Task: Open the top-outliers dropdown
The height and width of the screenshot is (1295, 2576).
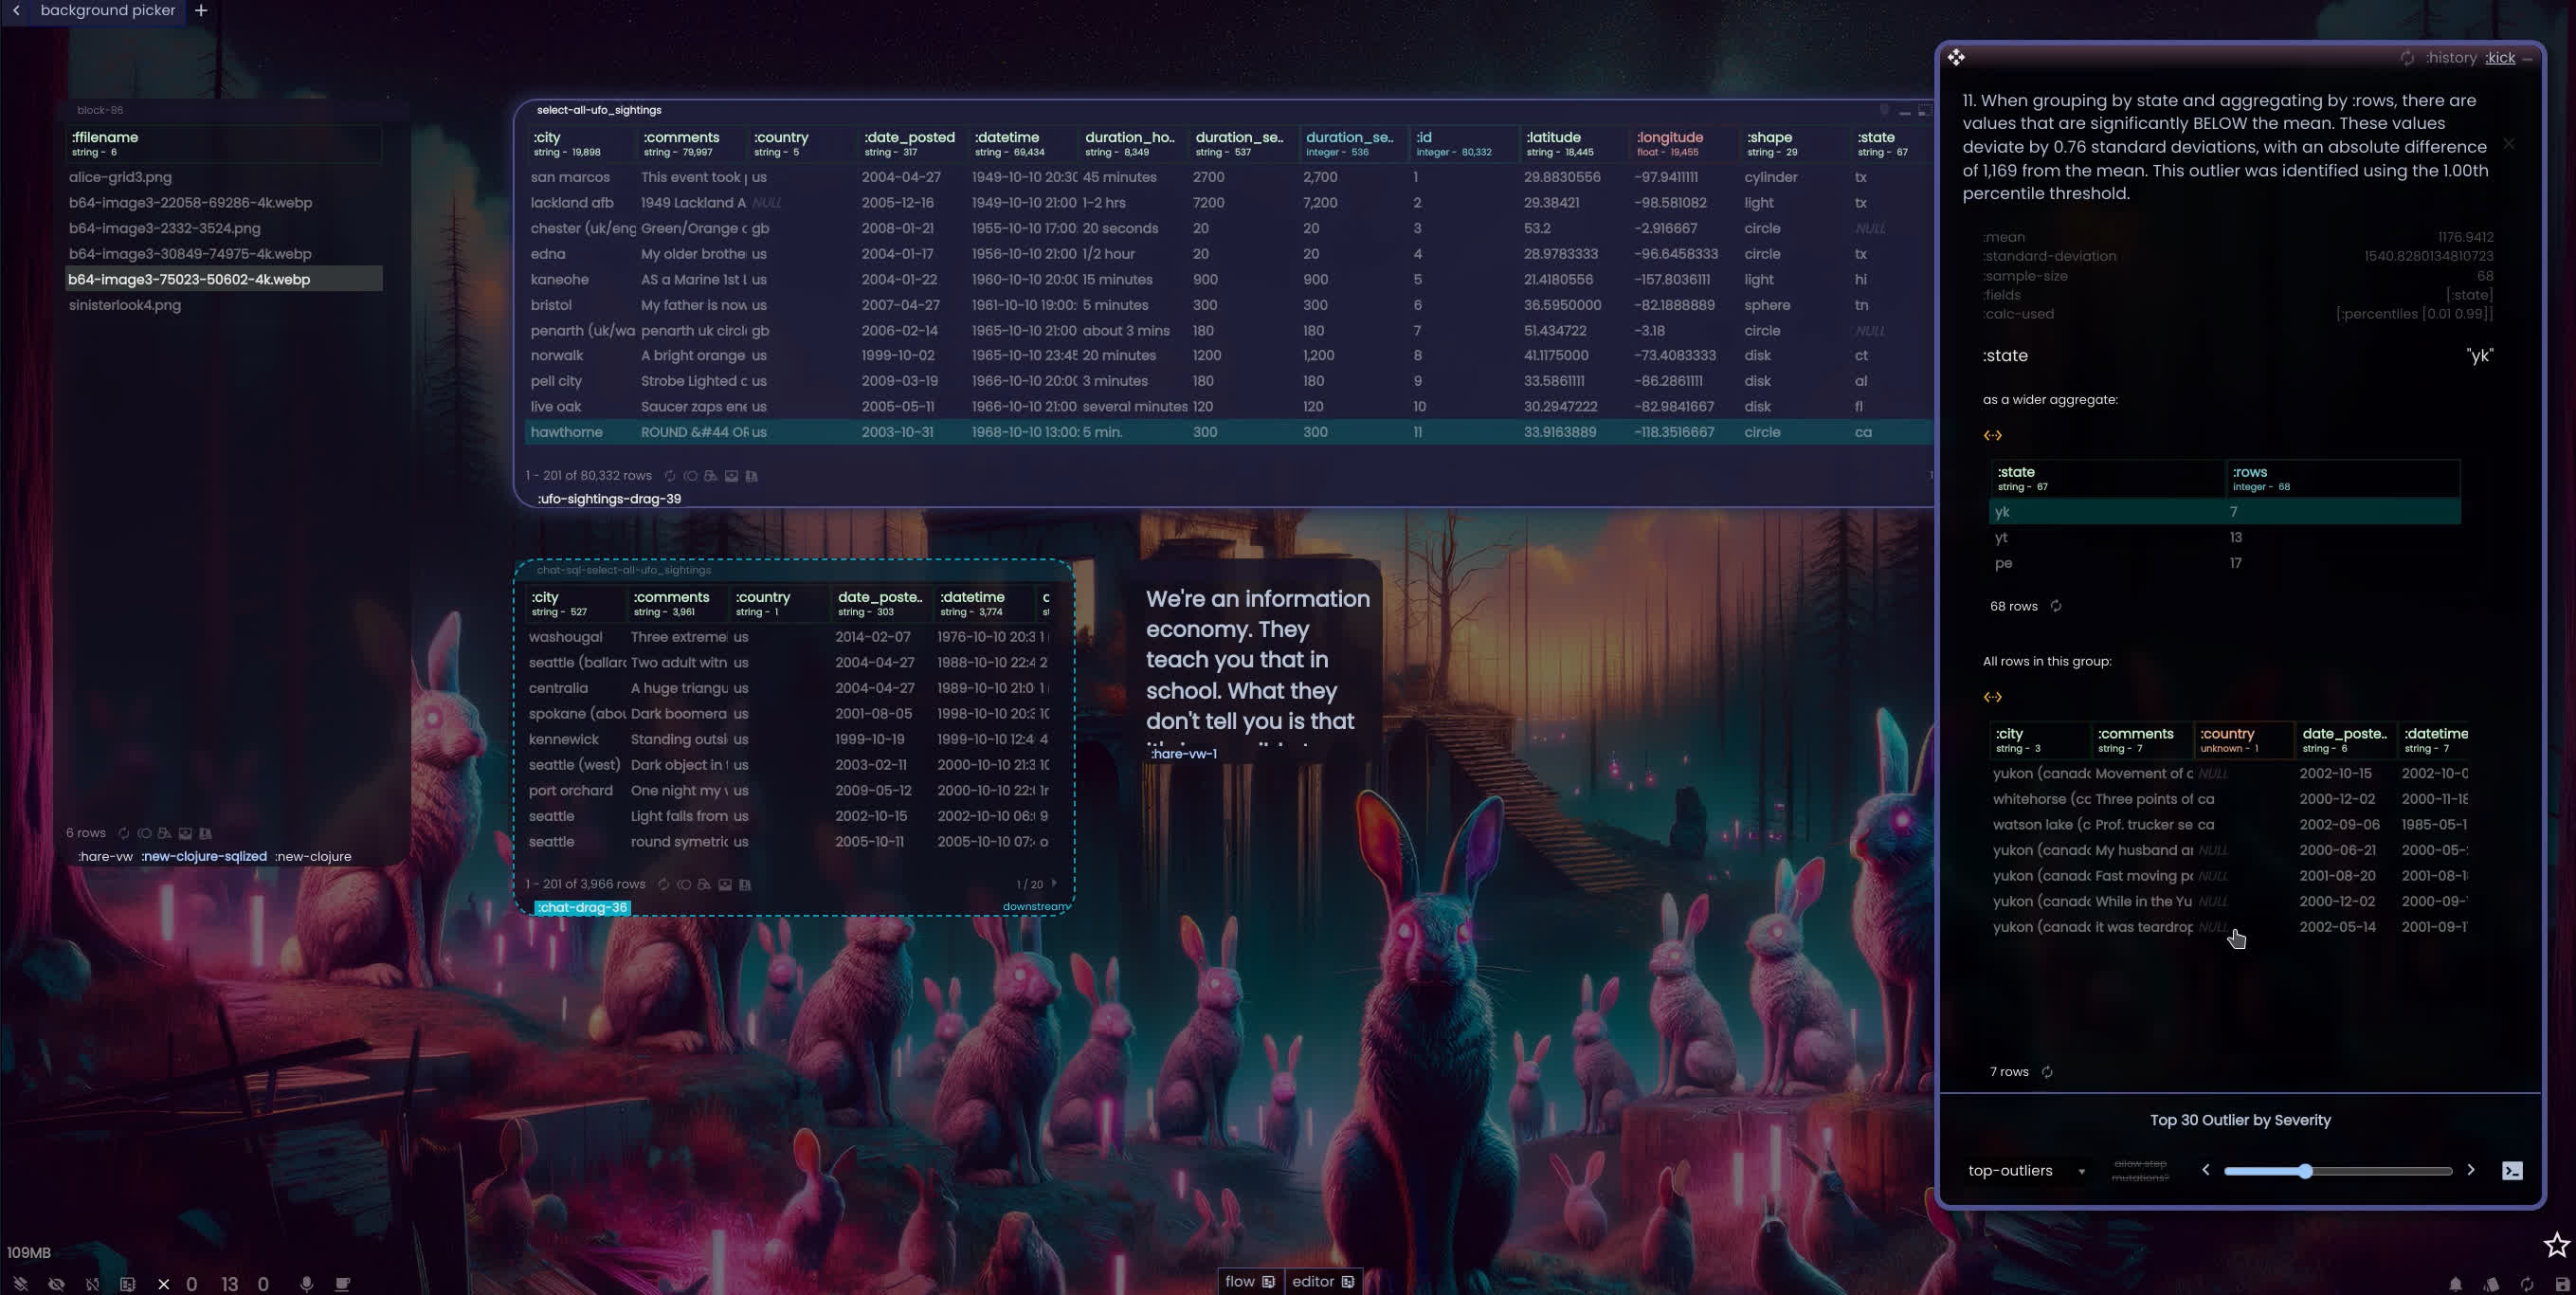Action: [x=2026, y=1170]
